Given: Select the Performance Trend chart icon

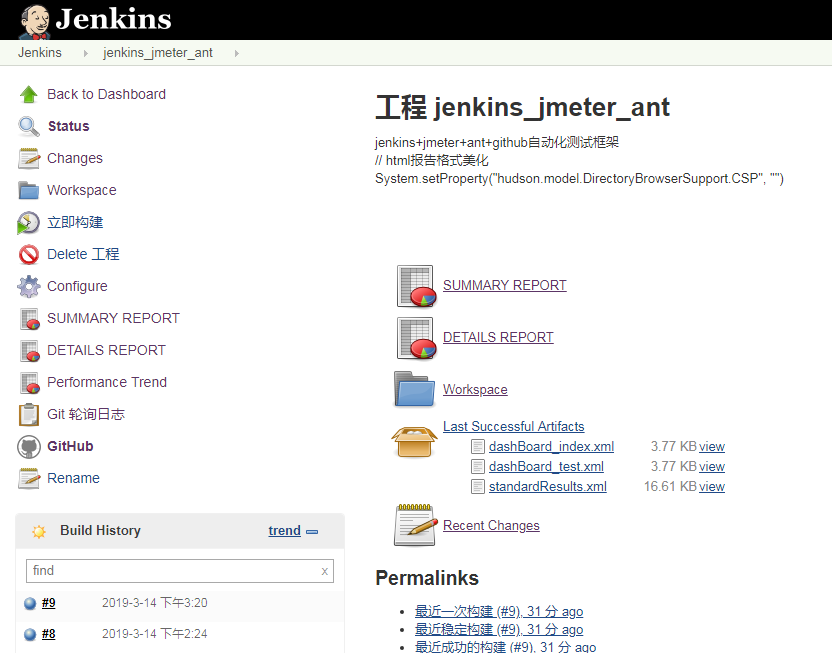Looking at the screenshot, I should [28, 382].
